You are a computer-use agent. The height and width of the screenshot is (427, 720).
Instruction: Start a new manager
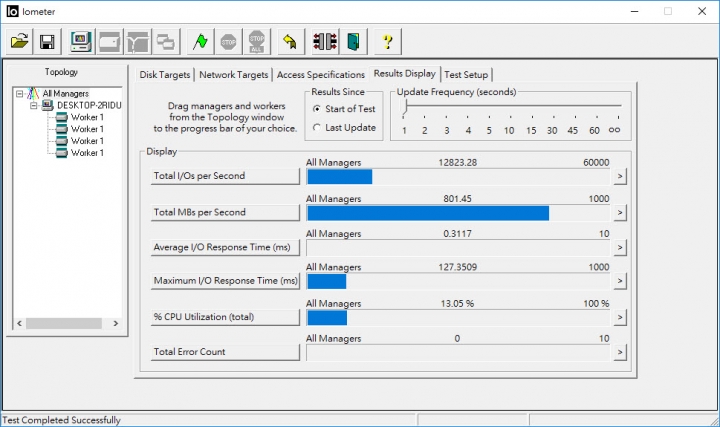[x=81, y=42]
